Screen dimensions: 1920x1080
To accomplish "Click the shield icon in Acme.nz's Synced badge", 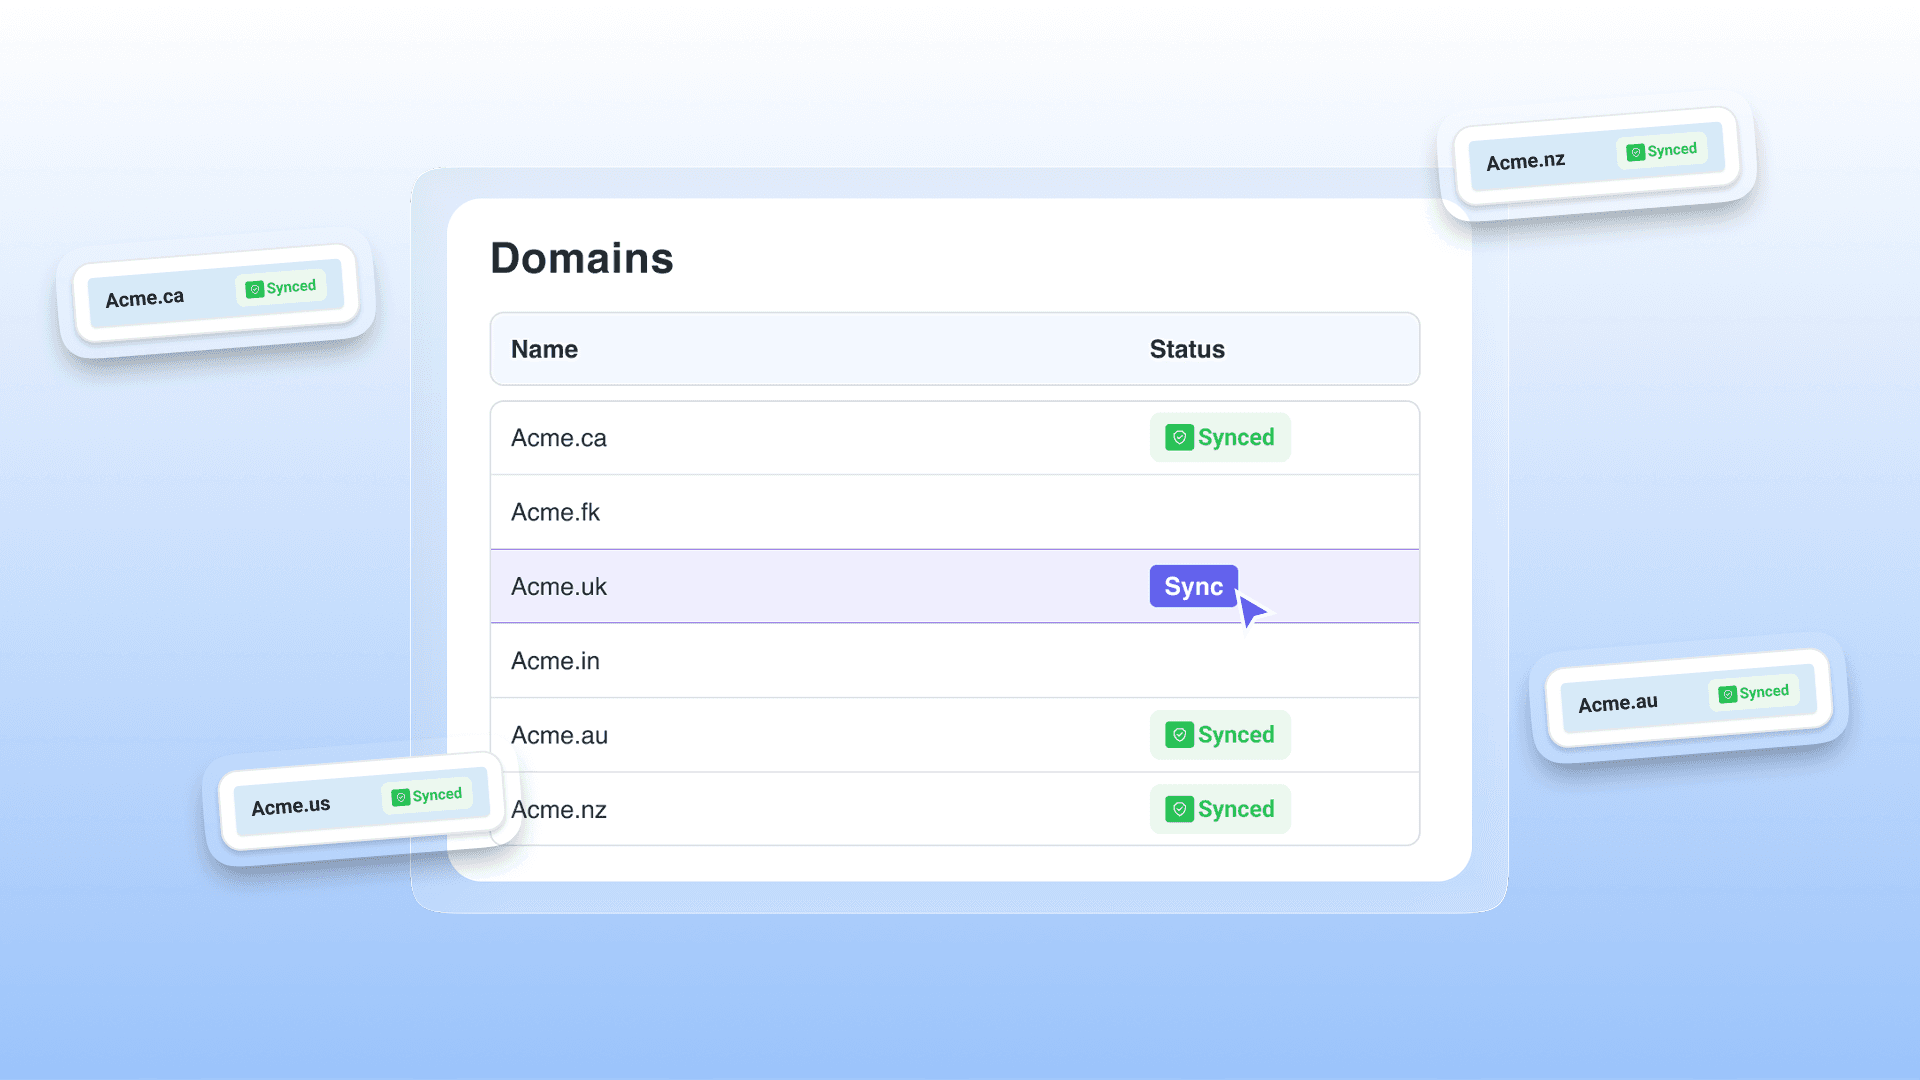I will [x=1178, y=809].
